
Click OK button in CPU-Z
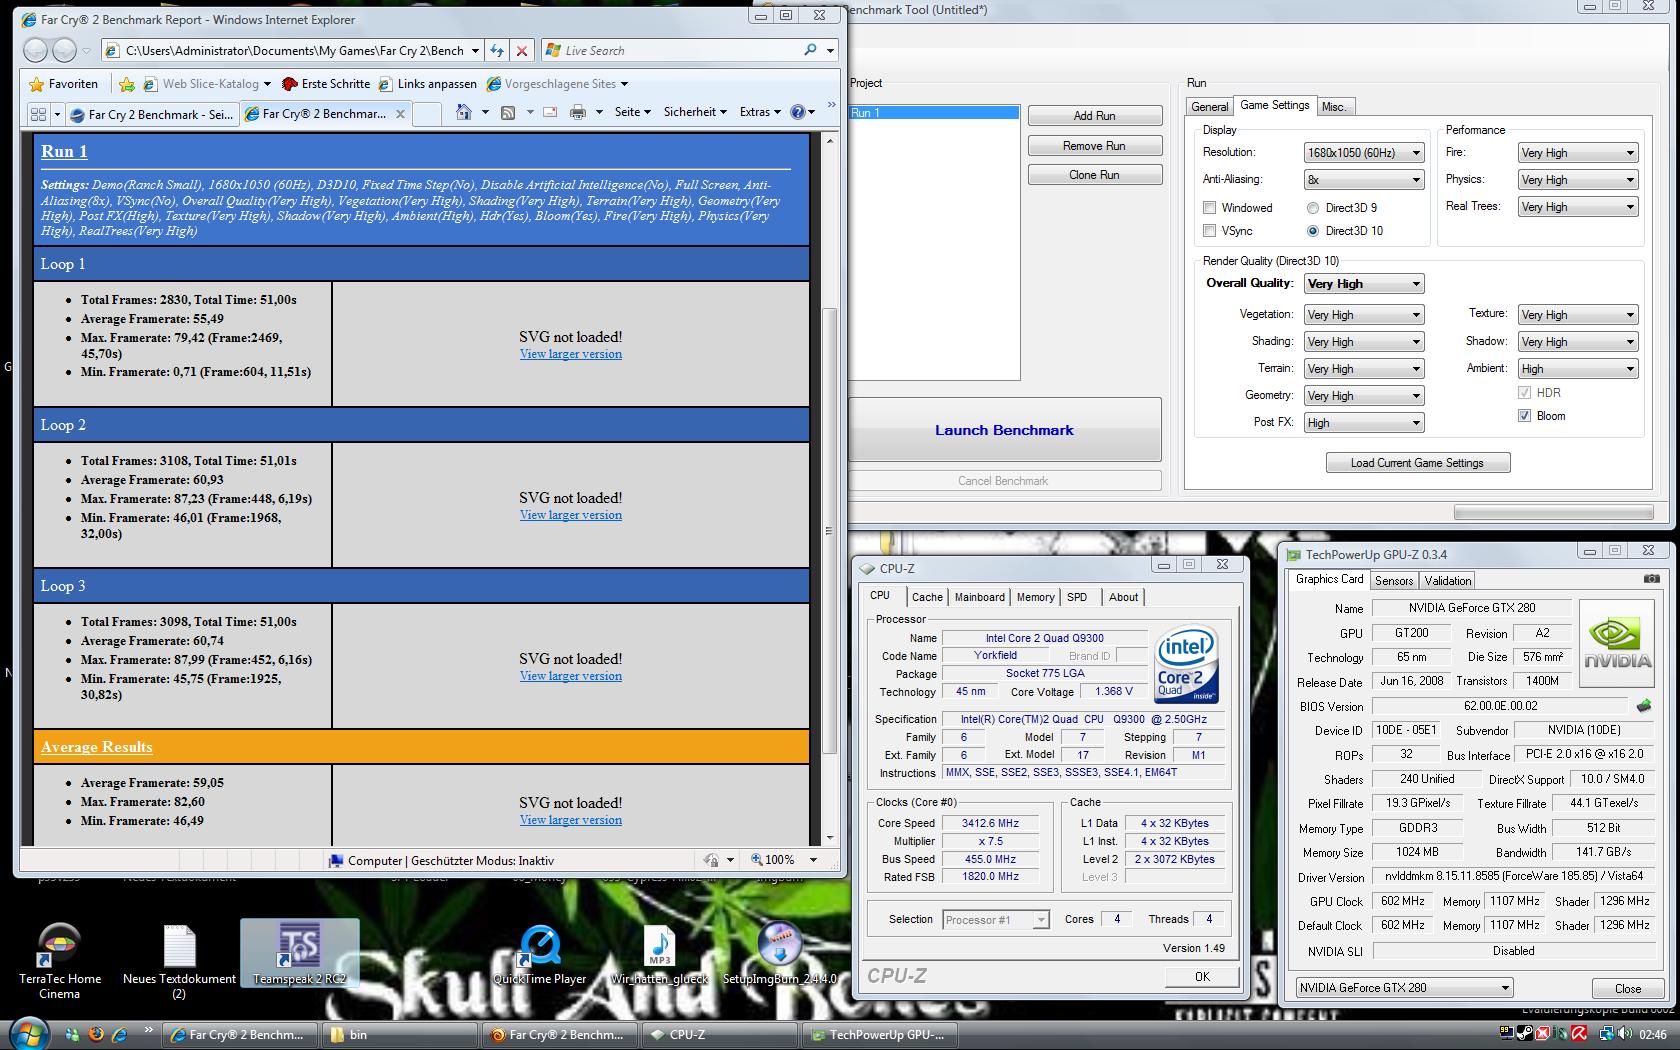coord(1201,977)
